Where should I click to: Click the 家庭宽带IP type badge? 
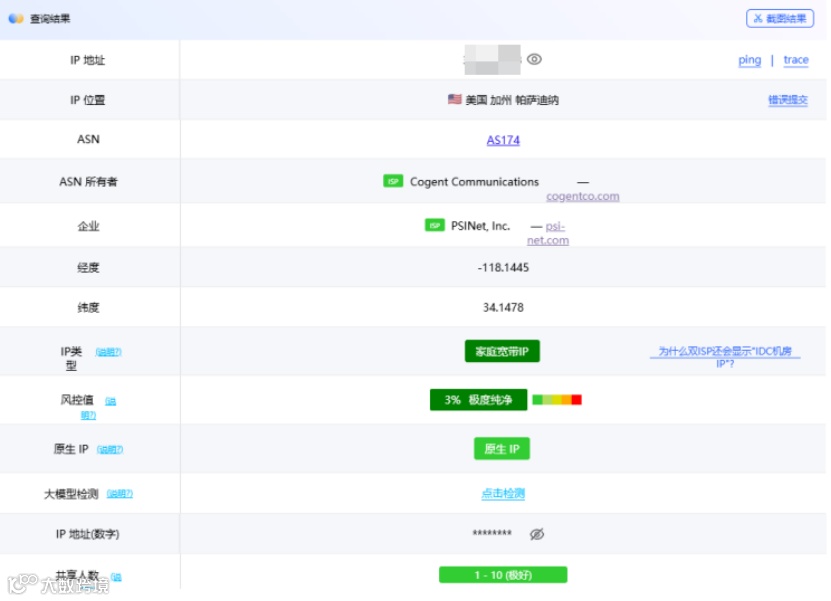[502, 351]
